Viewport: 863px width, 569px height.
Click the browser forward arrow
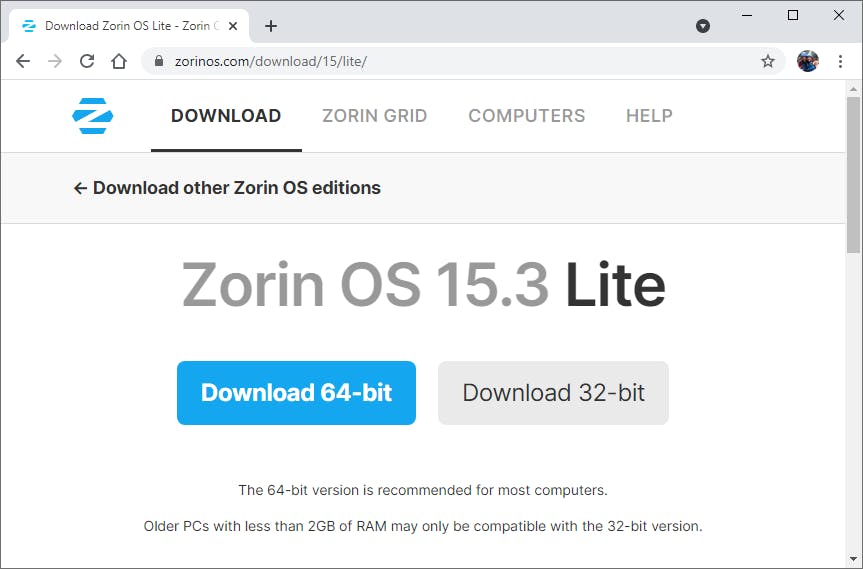tap(55, 61)
